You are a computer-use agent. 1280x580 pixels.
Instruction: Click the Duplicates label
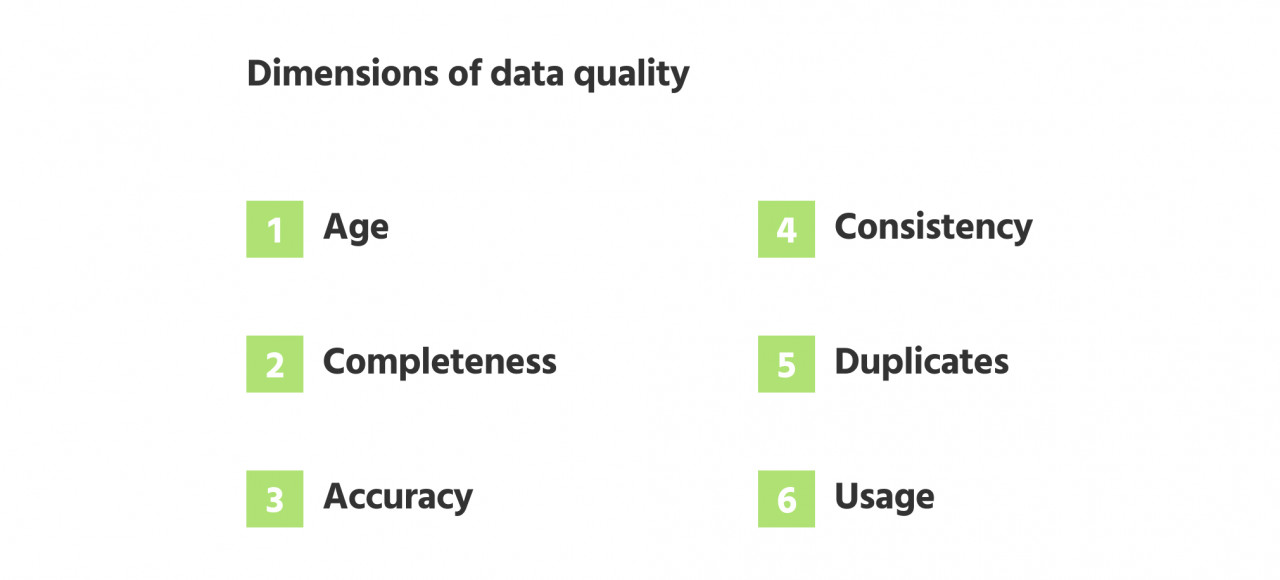[x=921, y=361]
